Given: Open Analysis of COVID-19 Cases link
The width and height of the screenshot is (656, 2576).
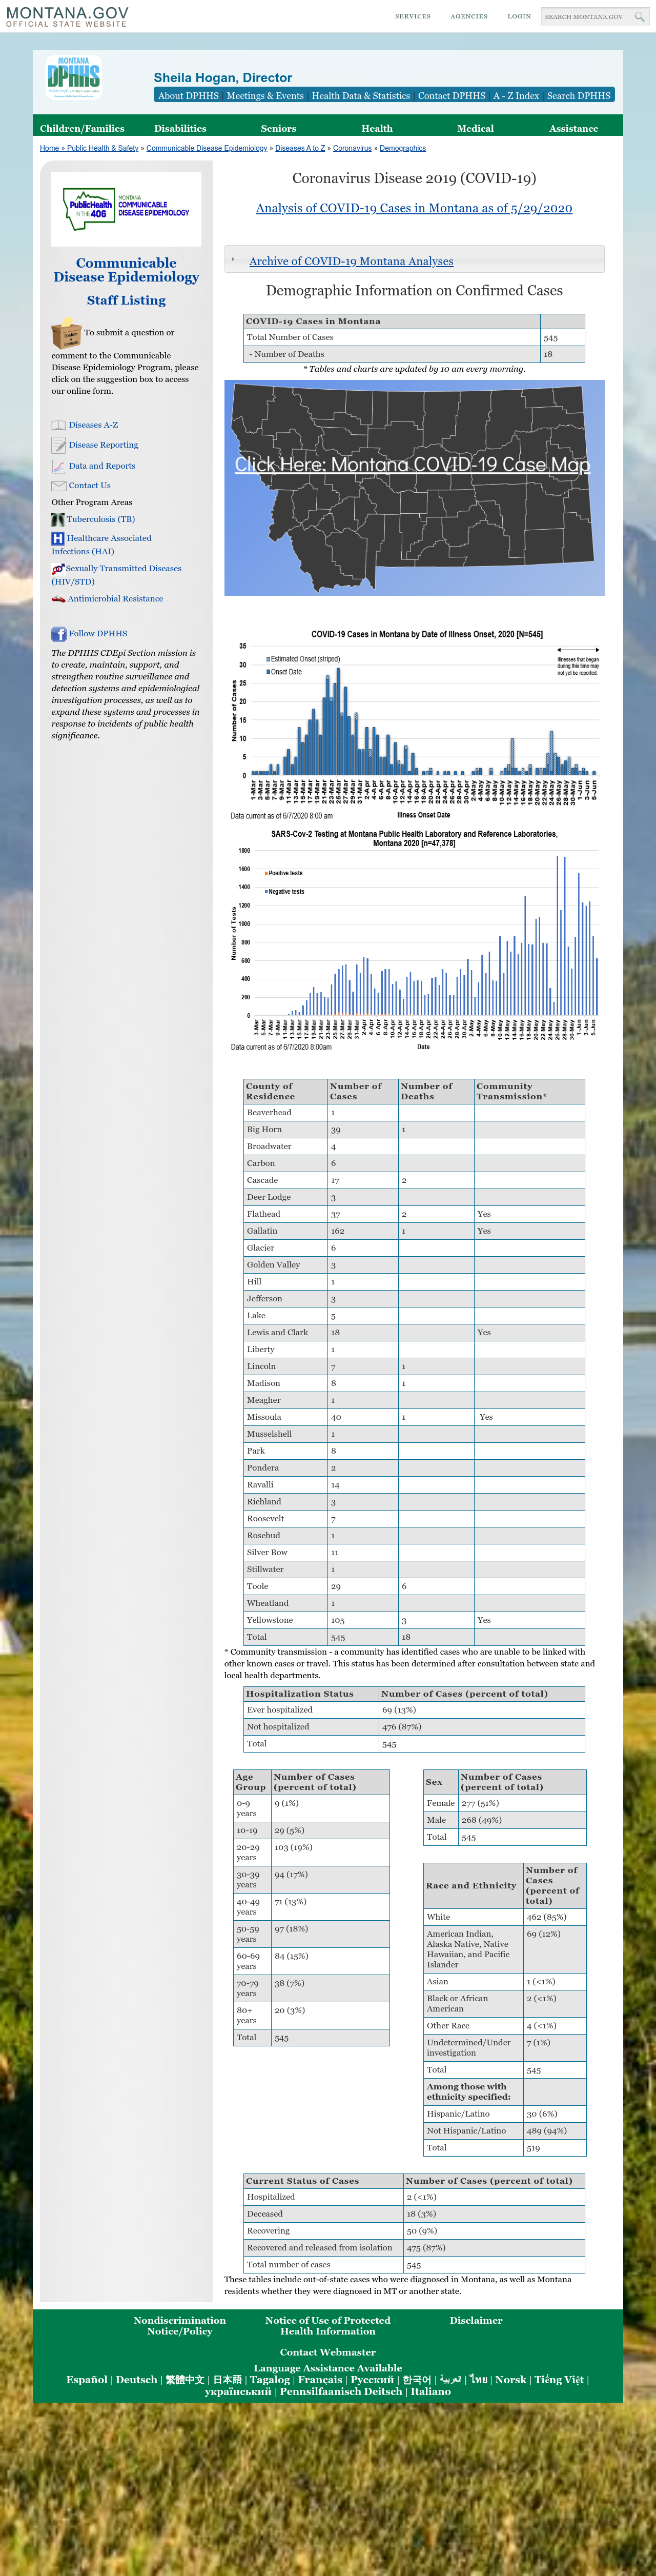Looking at the screenshot, I should click(414, 208).
